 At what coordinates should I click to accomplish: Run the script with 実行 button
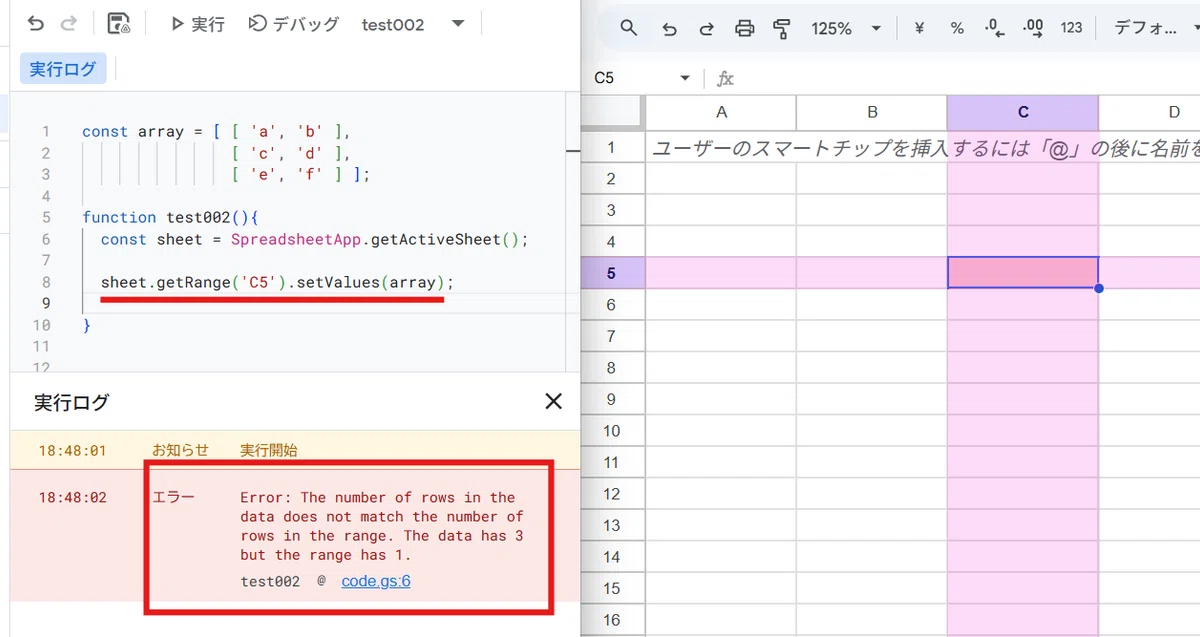pyautogui.click(x=197, y=24)
